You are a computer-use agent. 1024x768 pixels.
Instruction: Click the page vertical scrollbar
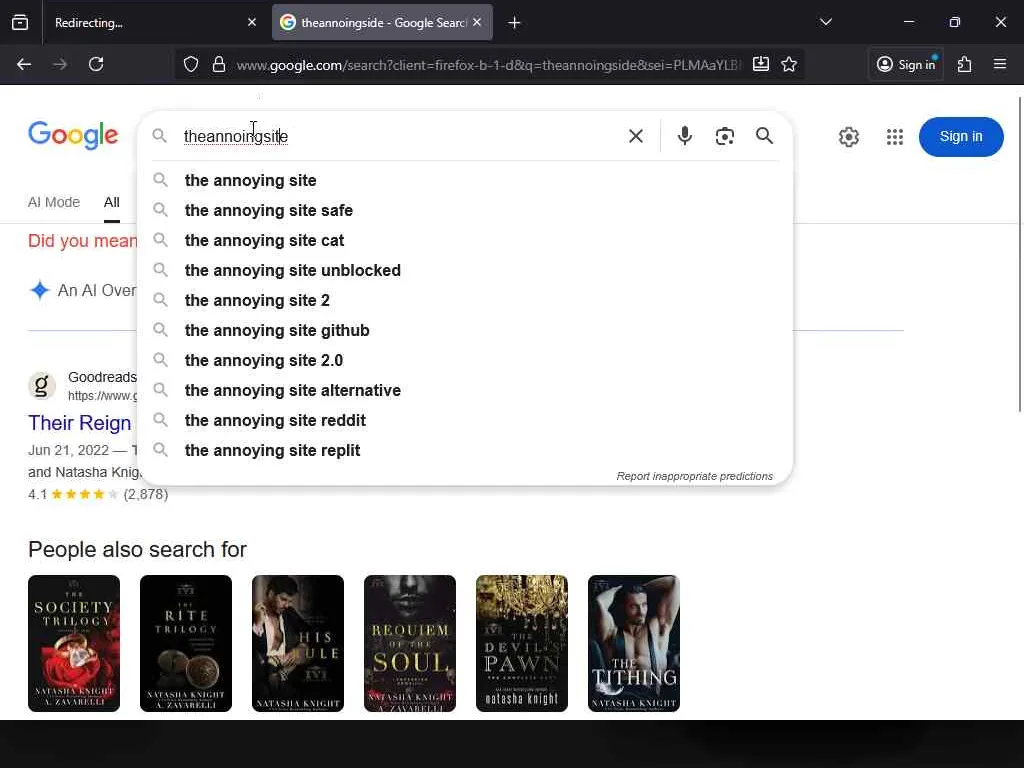1020,255
